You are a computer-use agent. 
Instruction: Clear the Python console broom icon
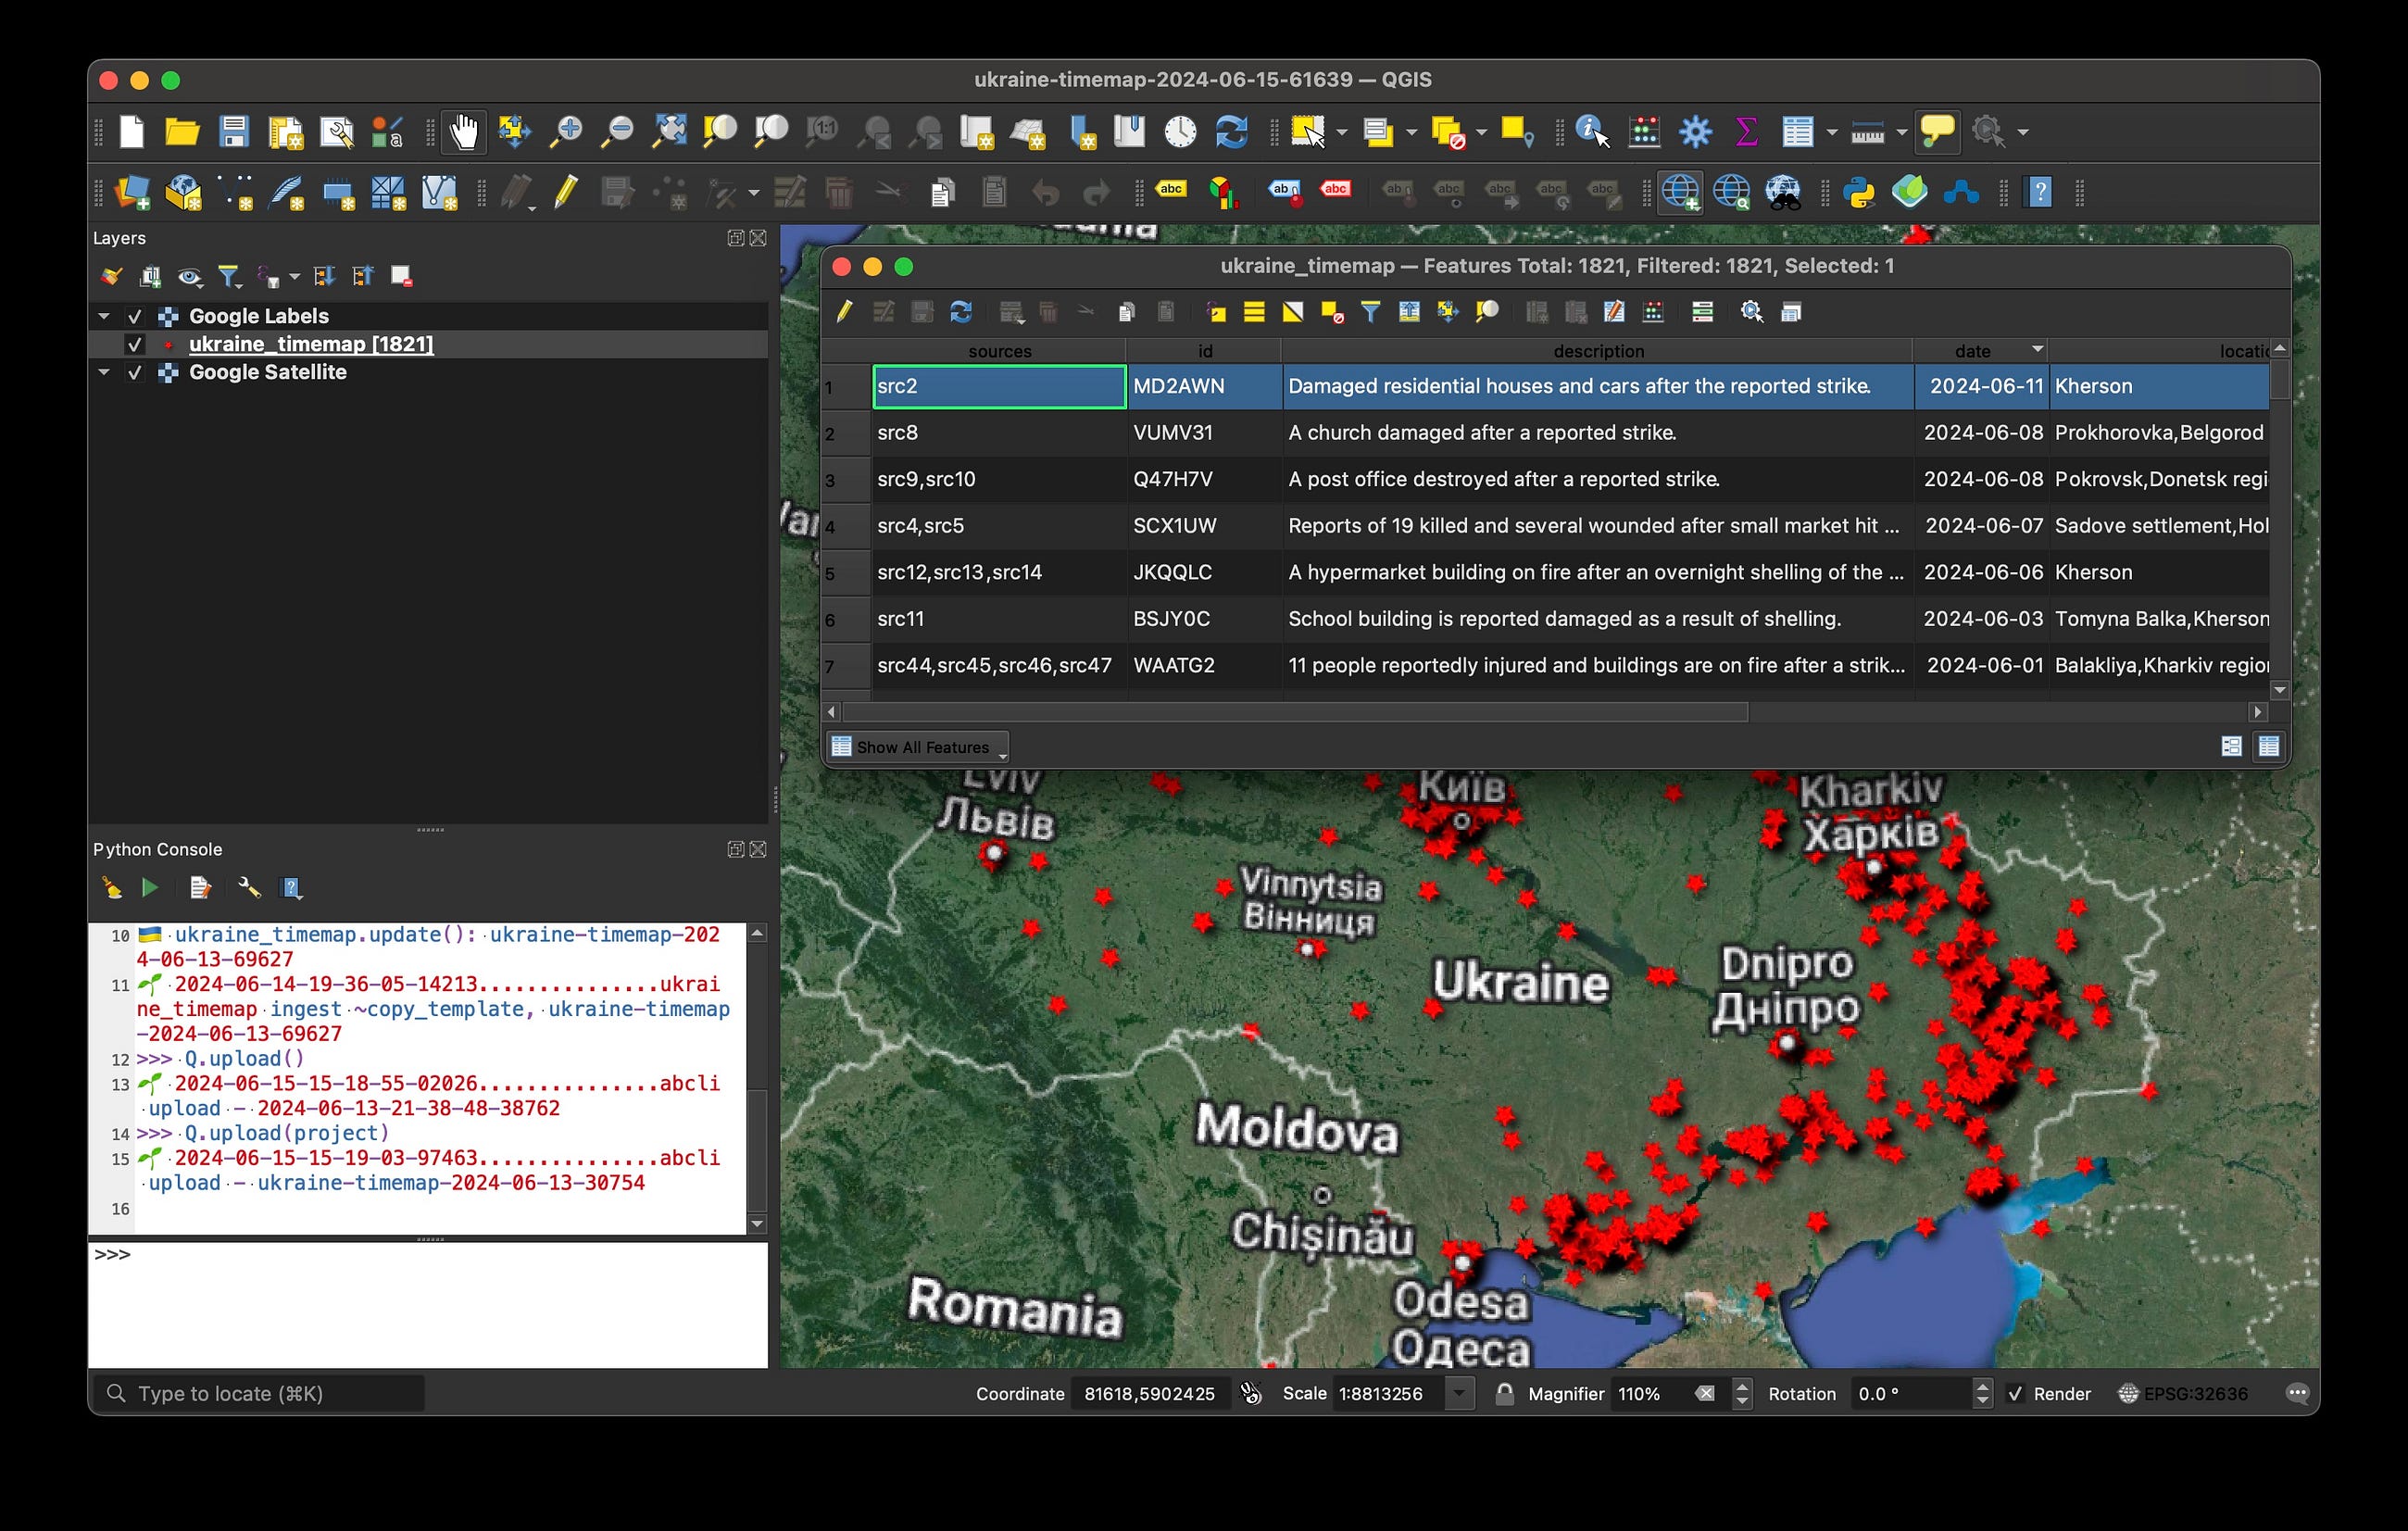click(111, 887)
